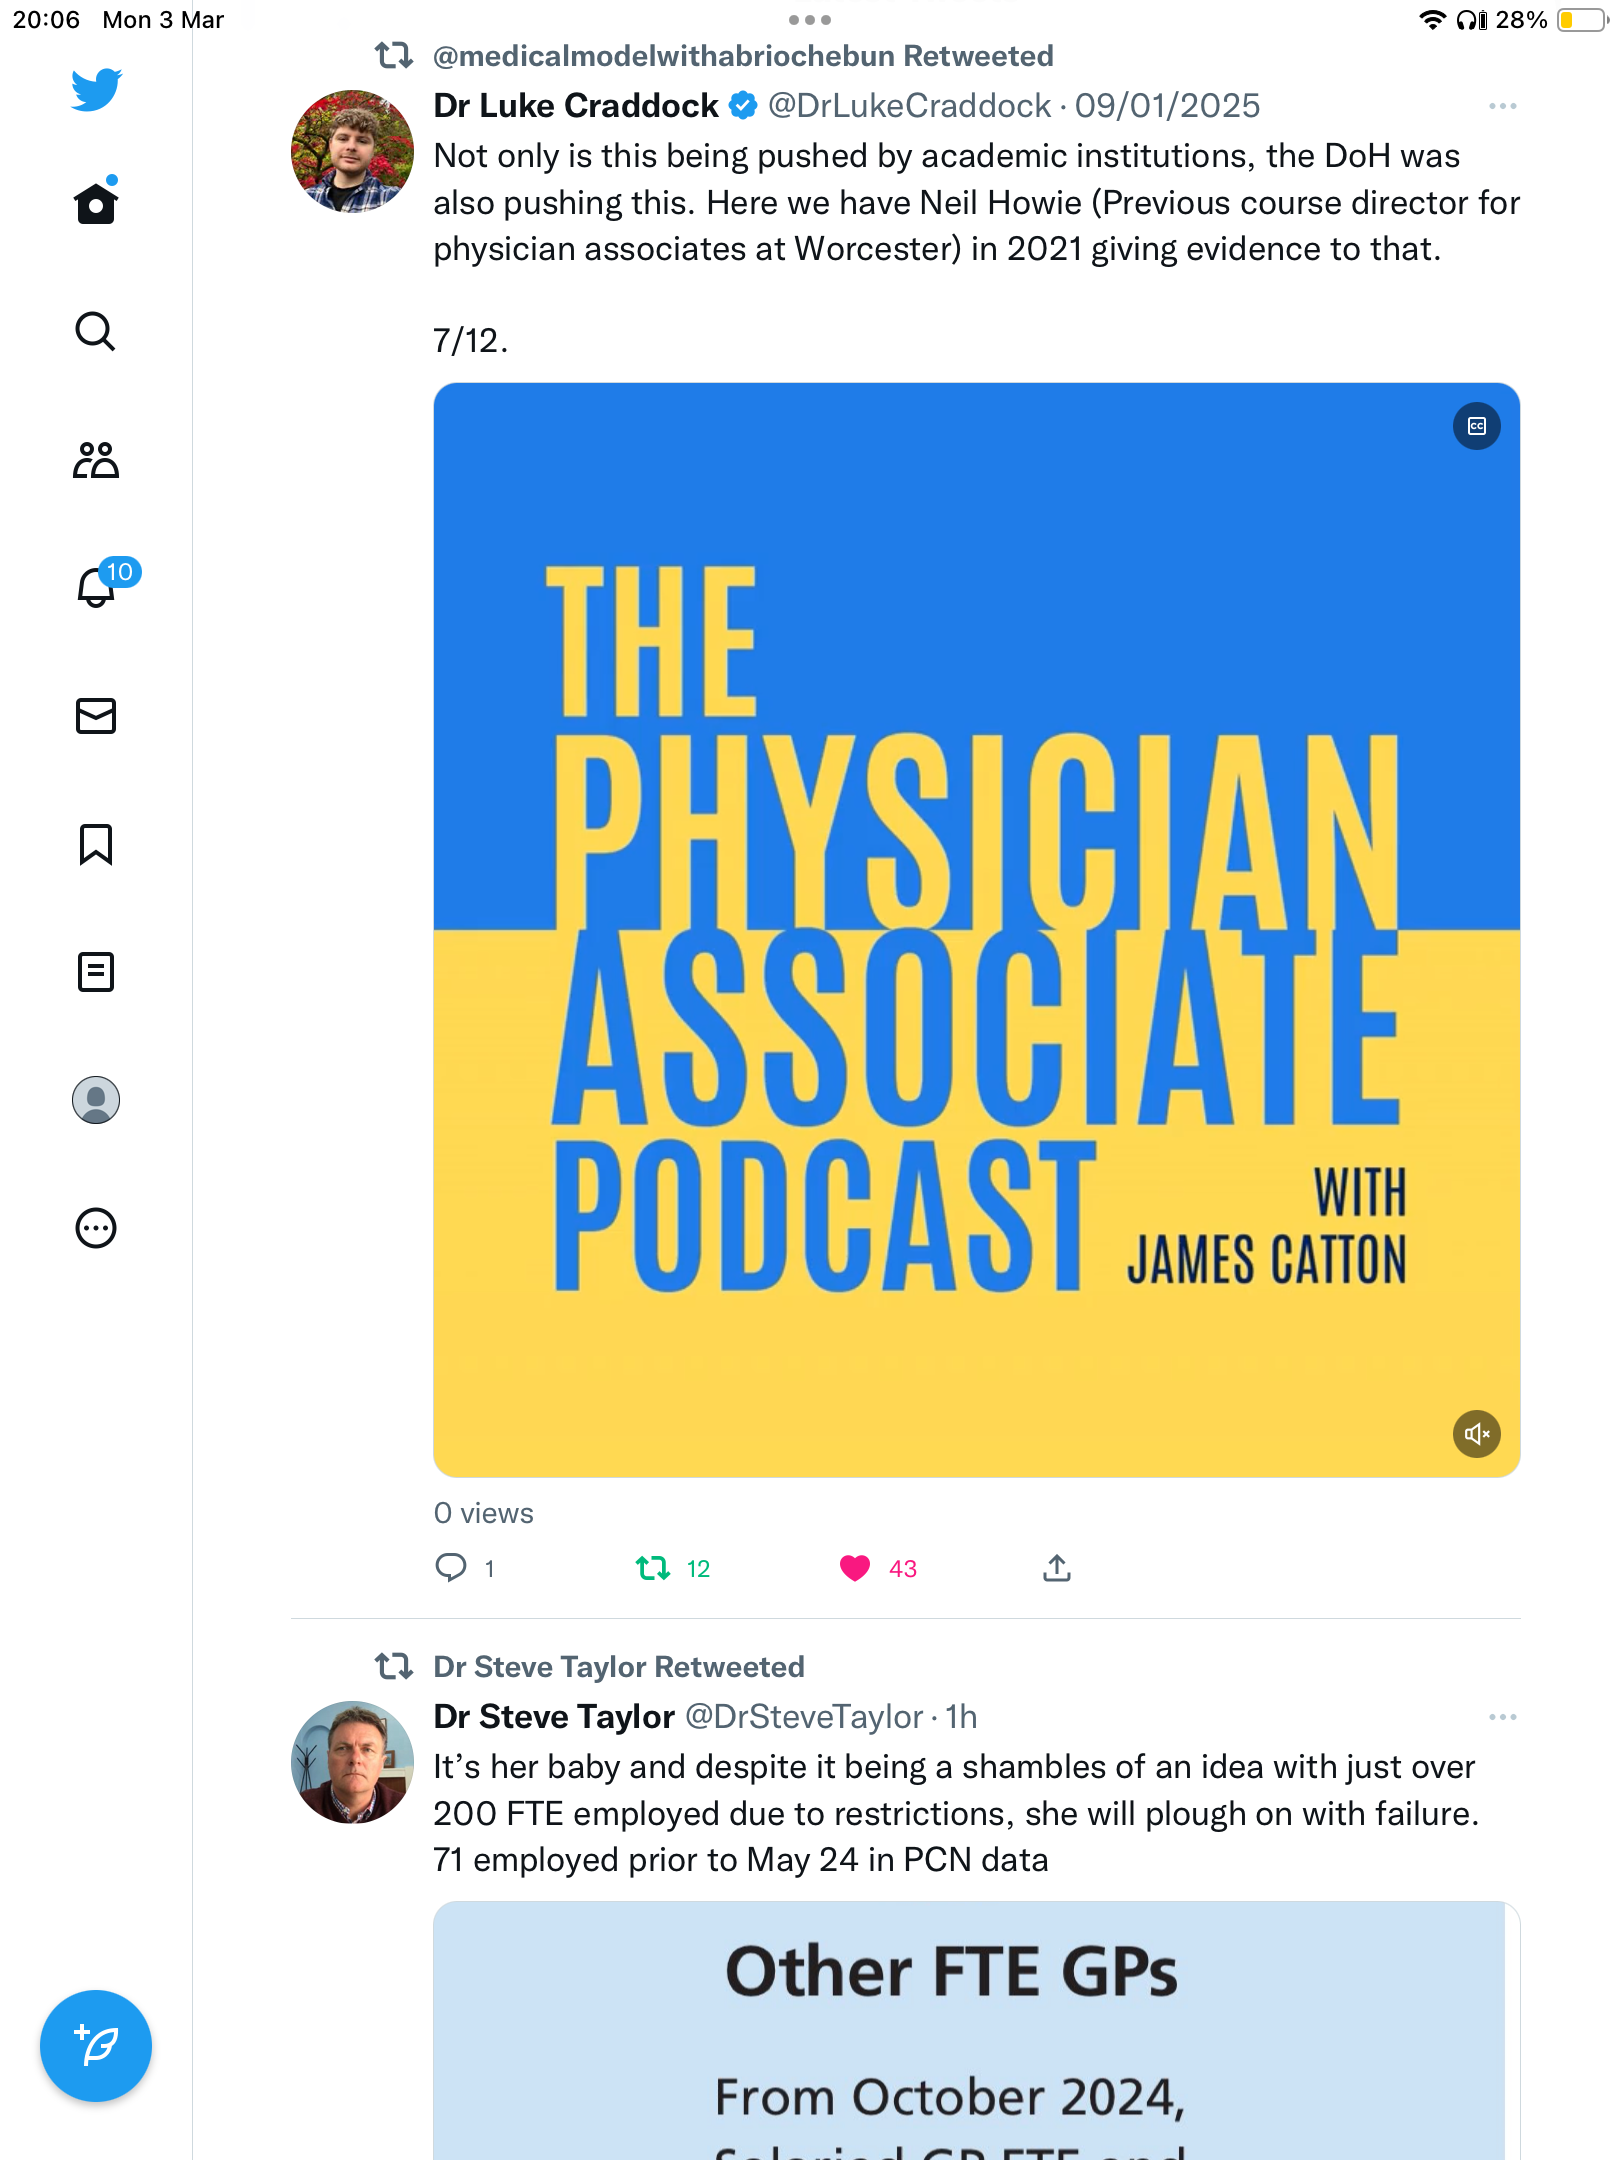The width and height of the screenshot is (1620, 2160).
Task: Toggle closed captions on the video
Action: (x=1476, y=427)
